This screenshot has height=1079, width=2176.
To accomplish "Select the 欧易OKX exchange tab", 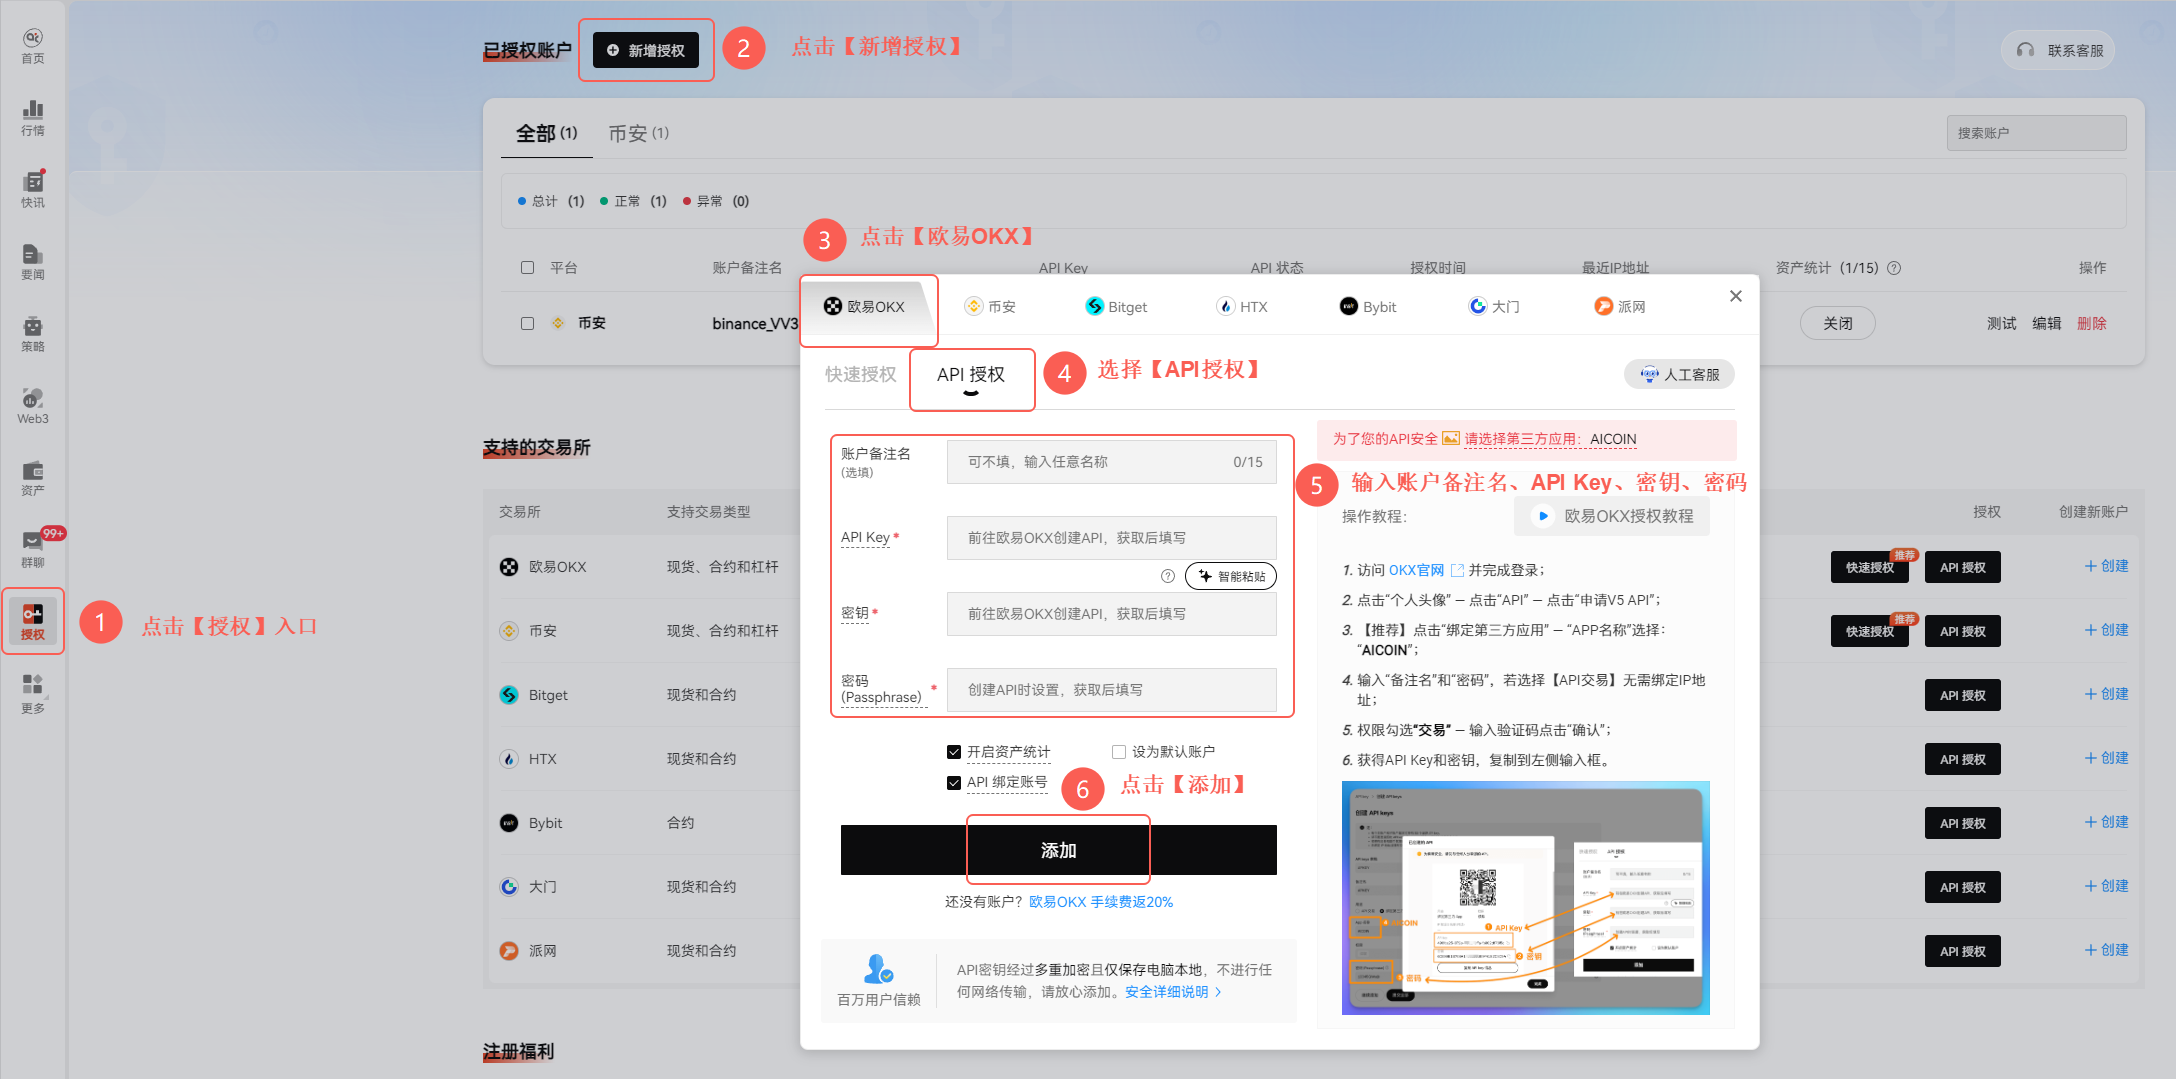I will [864, 307].
